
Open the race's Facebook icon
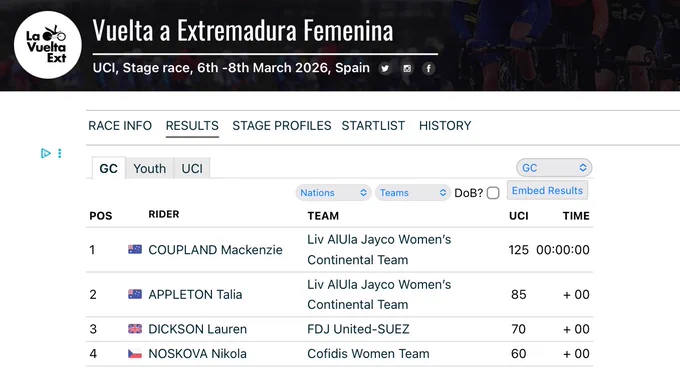click(x=428, y=69)
